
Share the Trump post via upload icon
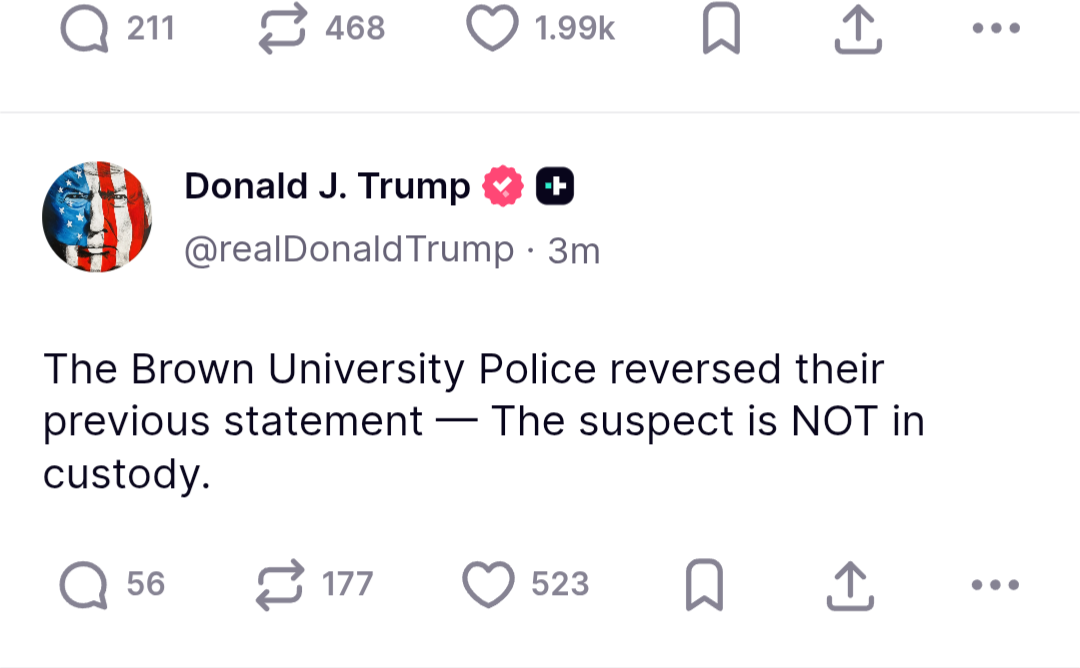point(850,585)
